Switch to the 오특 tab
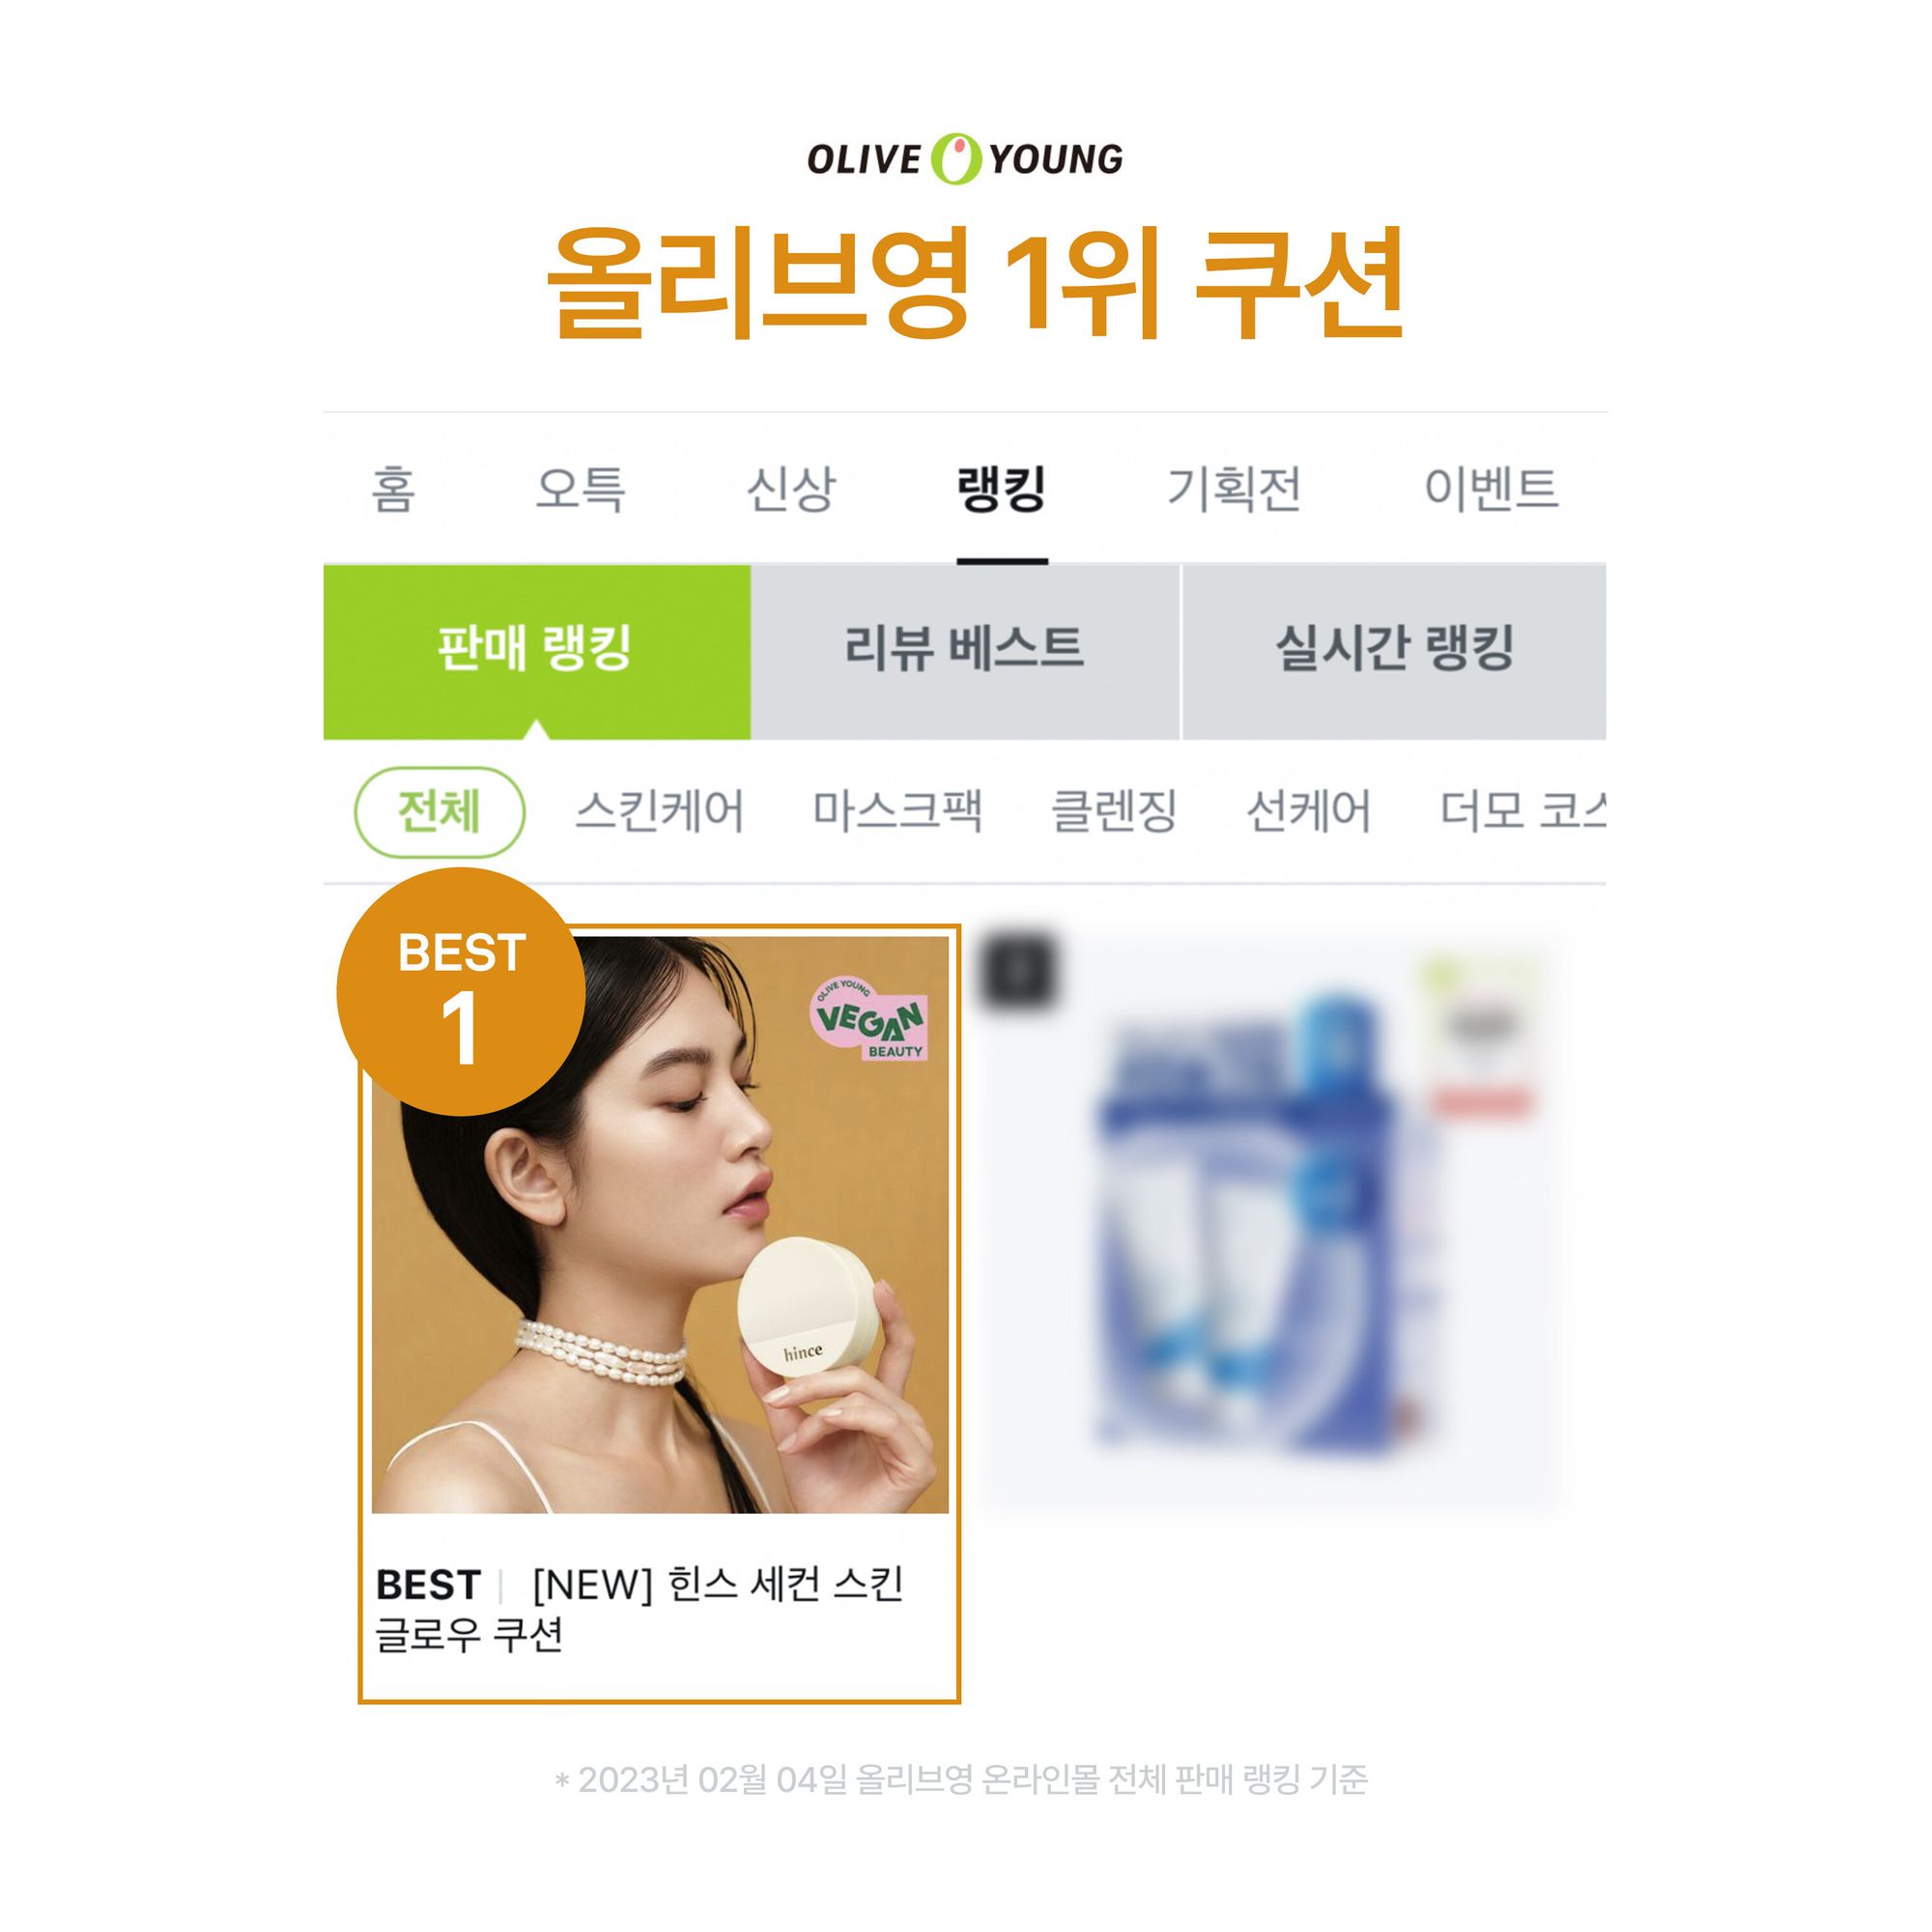 pyautogui.click(x=581, y=489)
